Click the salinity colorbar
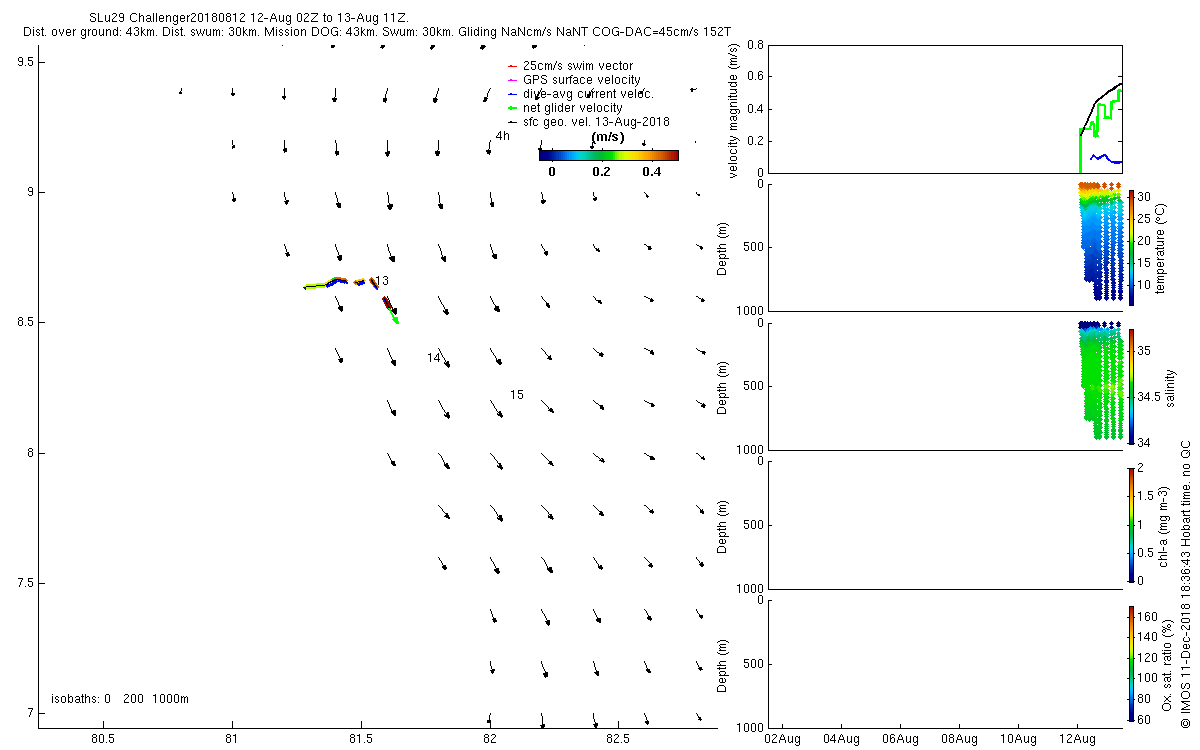 pos(1131,385)
